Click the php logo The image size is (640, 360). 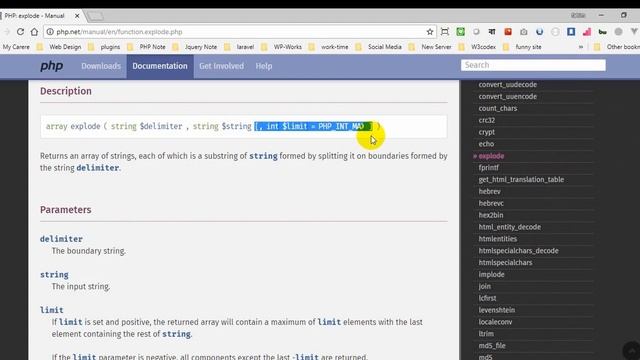(x=51, y=66)
